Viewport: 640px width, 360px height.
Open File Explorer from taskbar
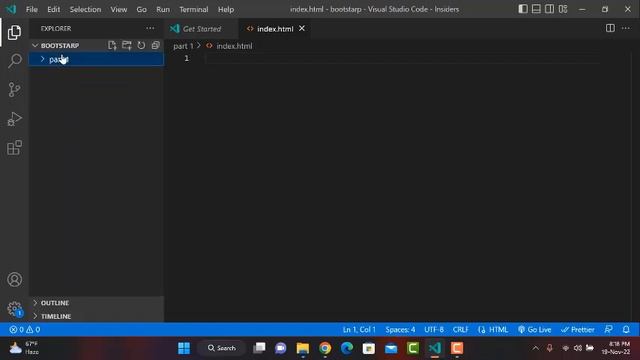pos(302,348)
